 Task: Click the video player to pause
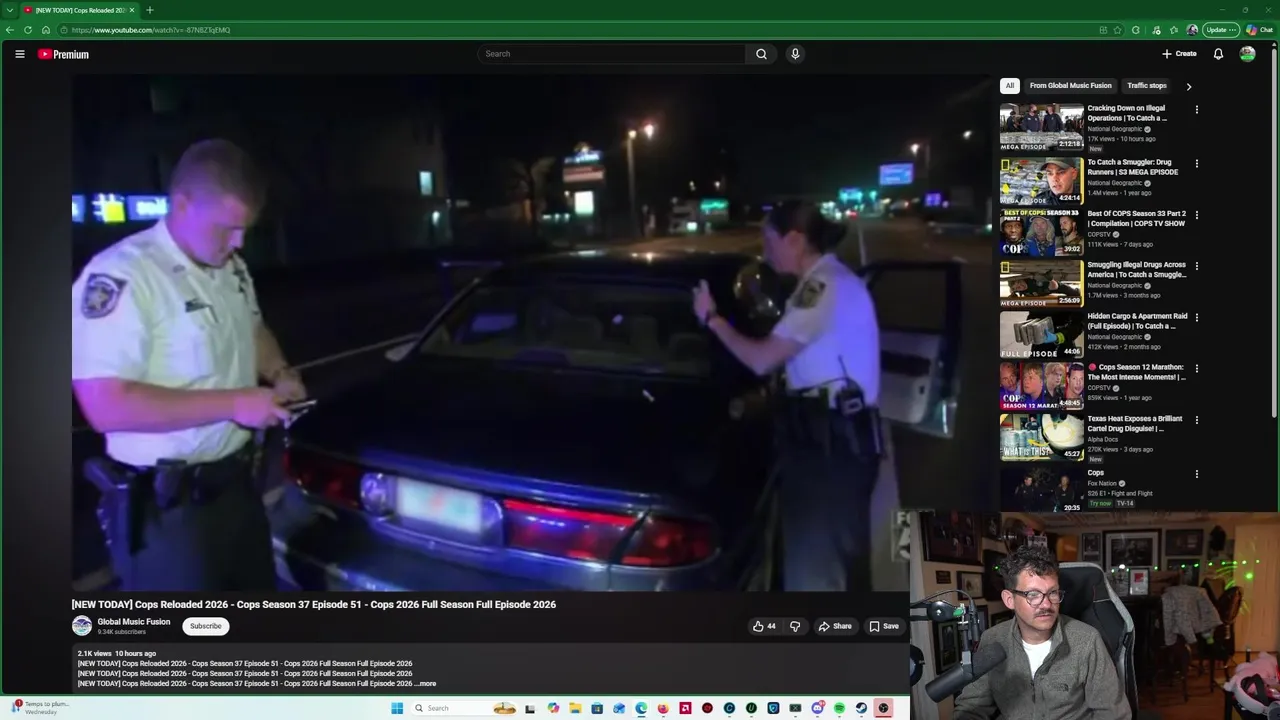pos(530,333)
